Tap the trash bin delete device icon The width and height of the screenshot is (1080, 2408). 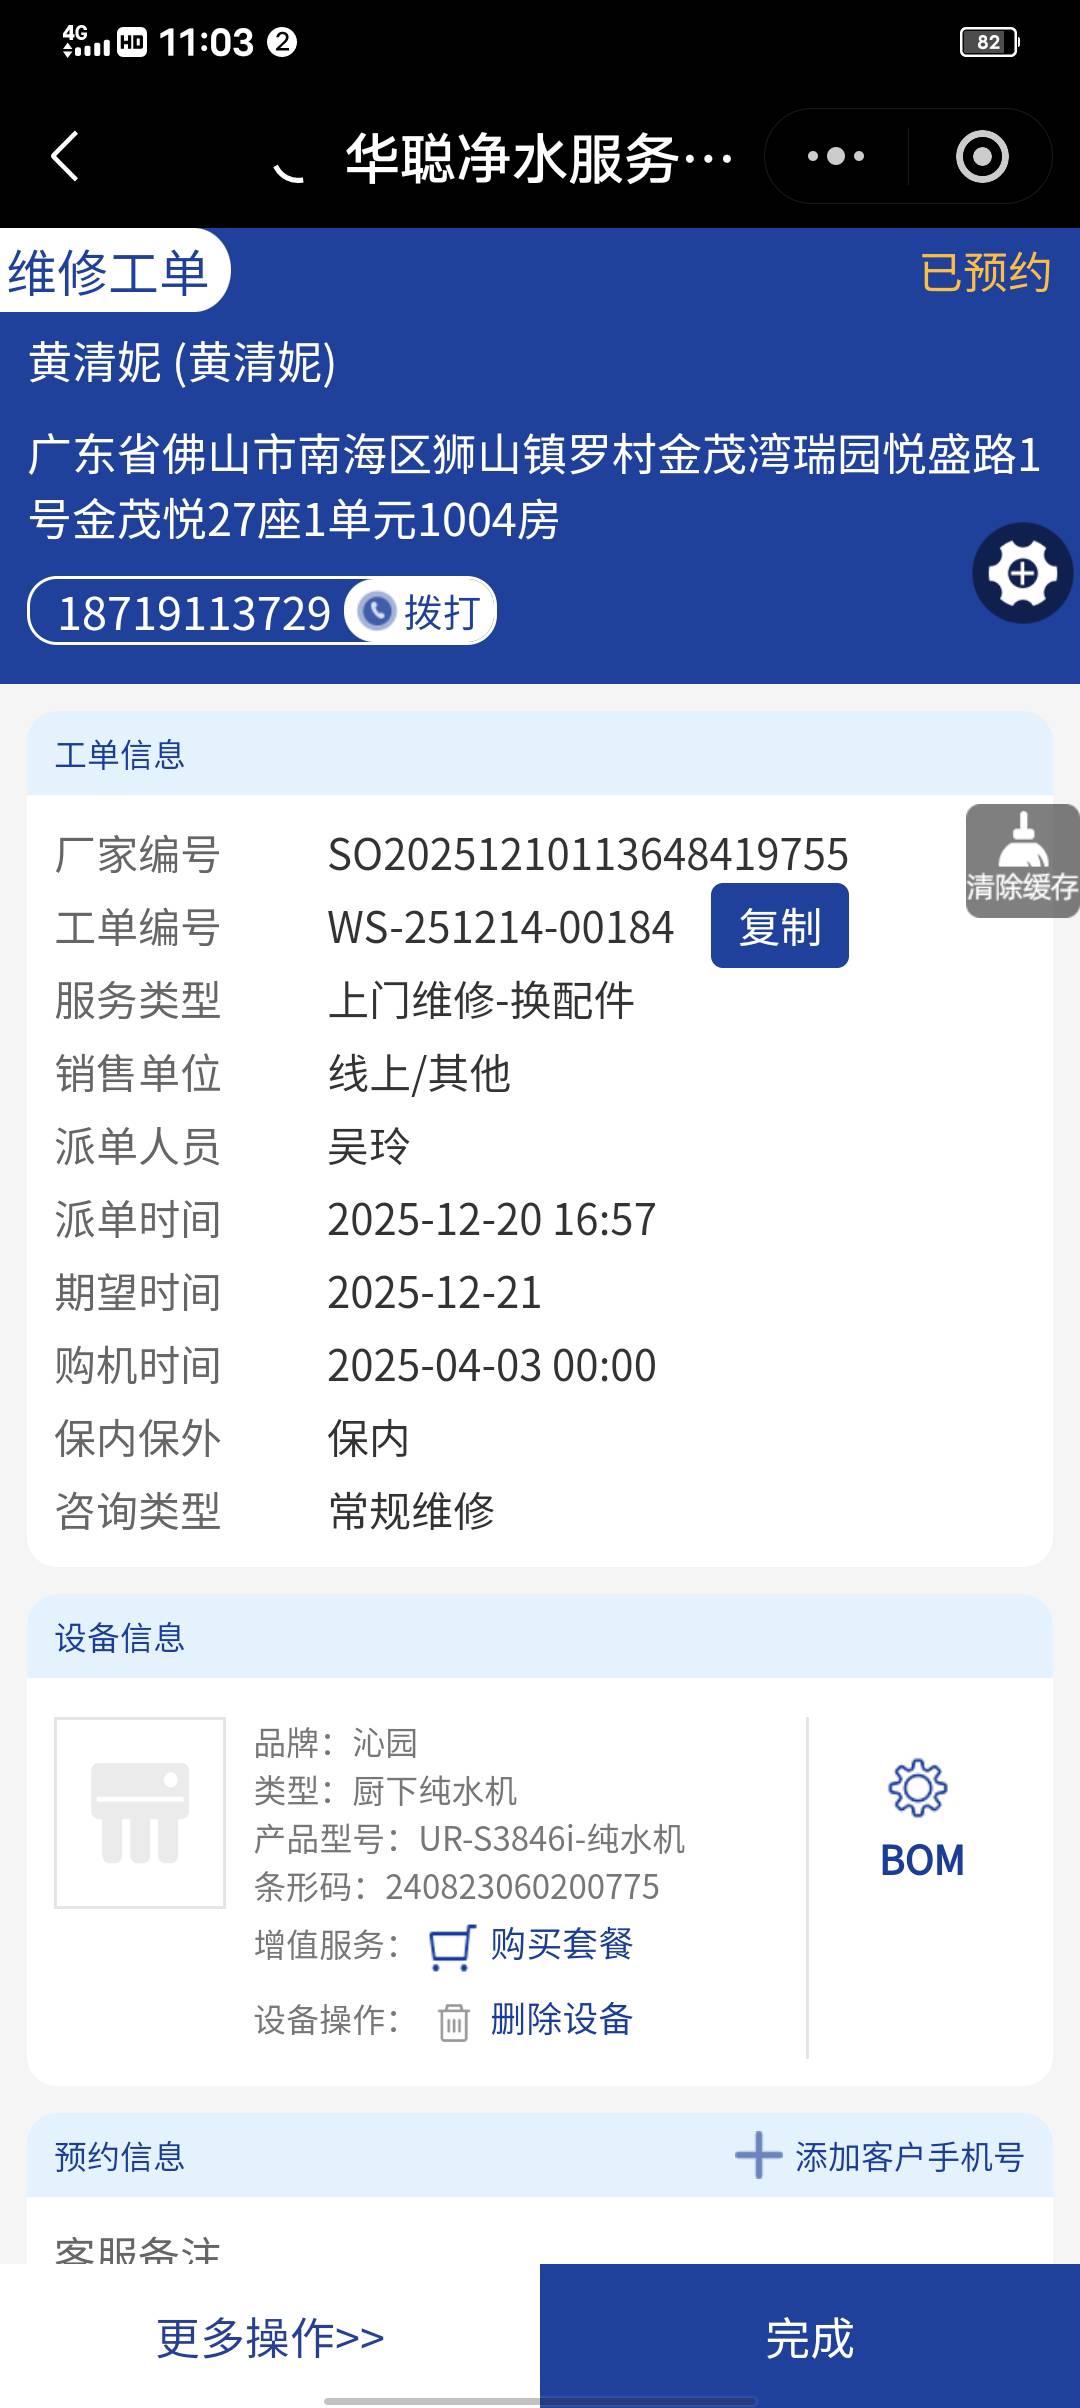point(453,2022)
